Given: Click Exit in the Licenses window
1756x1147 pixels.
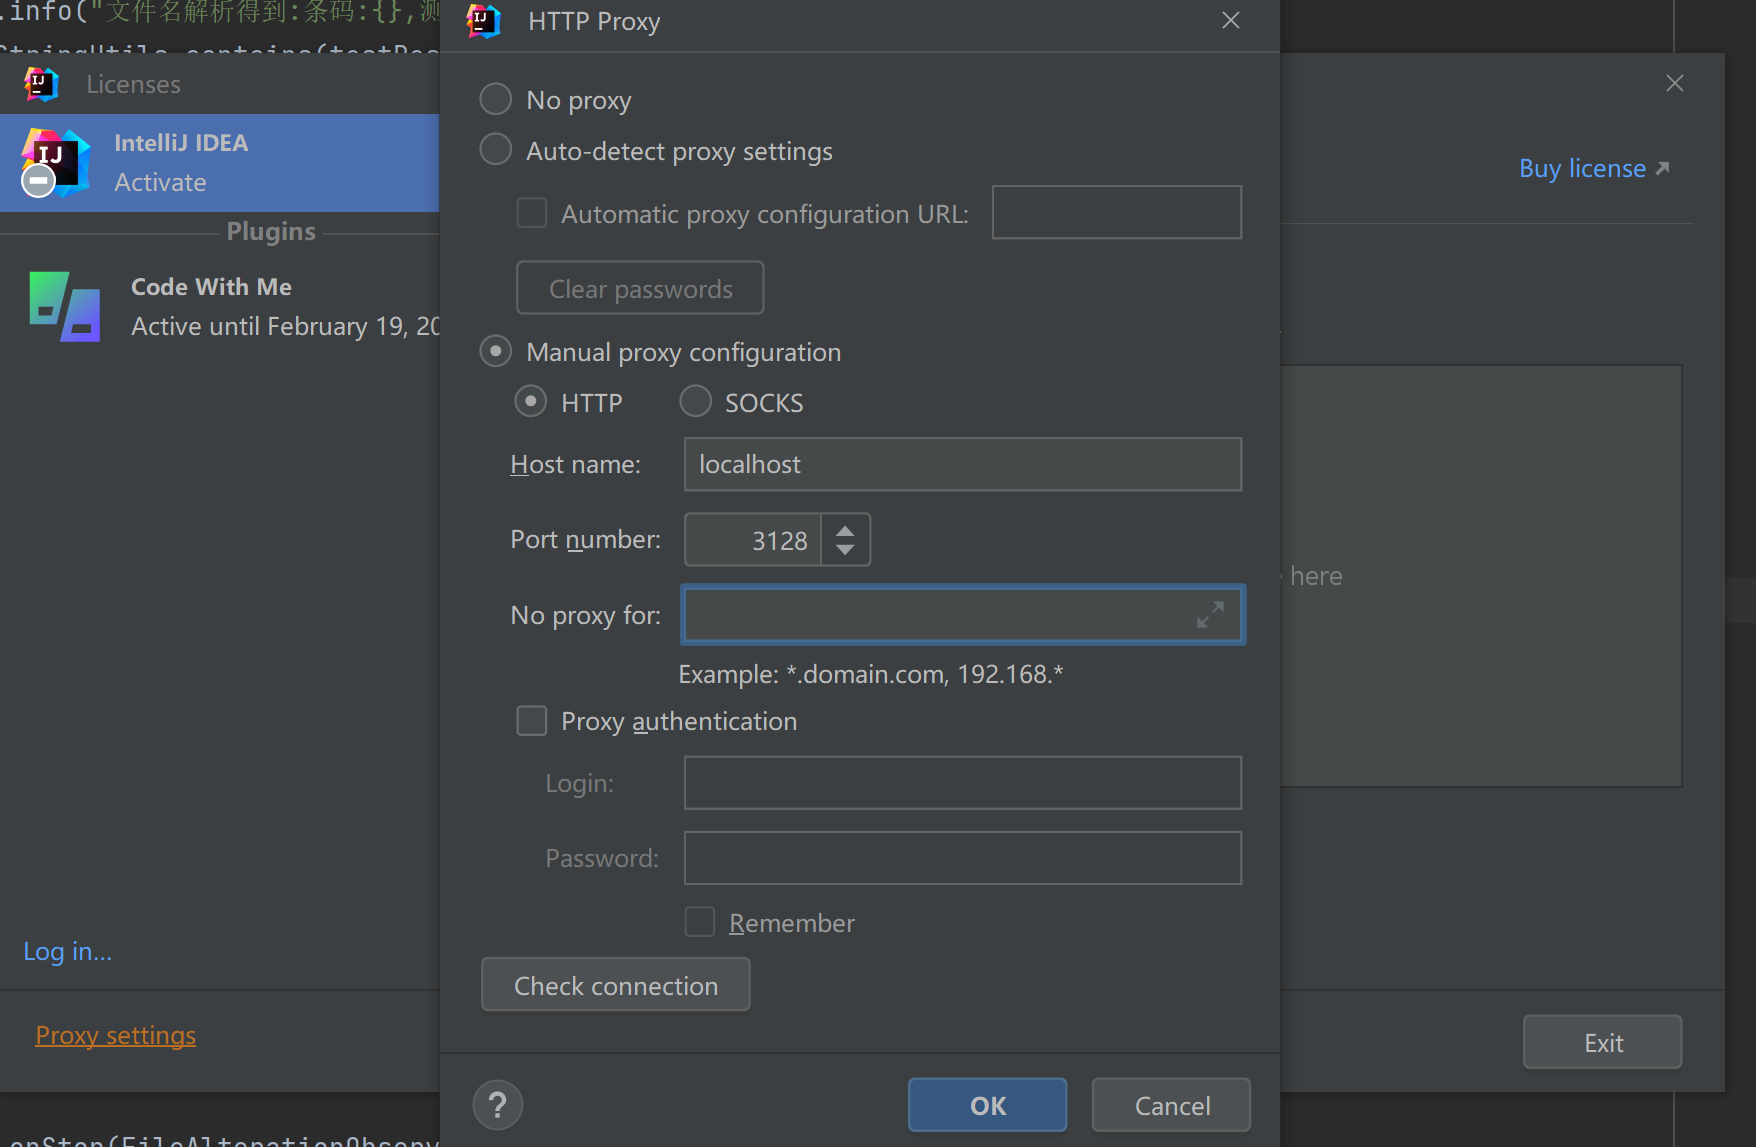Looking at the screenshot, I should pos(1603,1043).
